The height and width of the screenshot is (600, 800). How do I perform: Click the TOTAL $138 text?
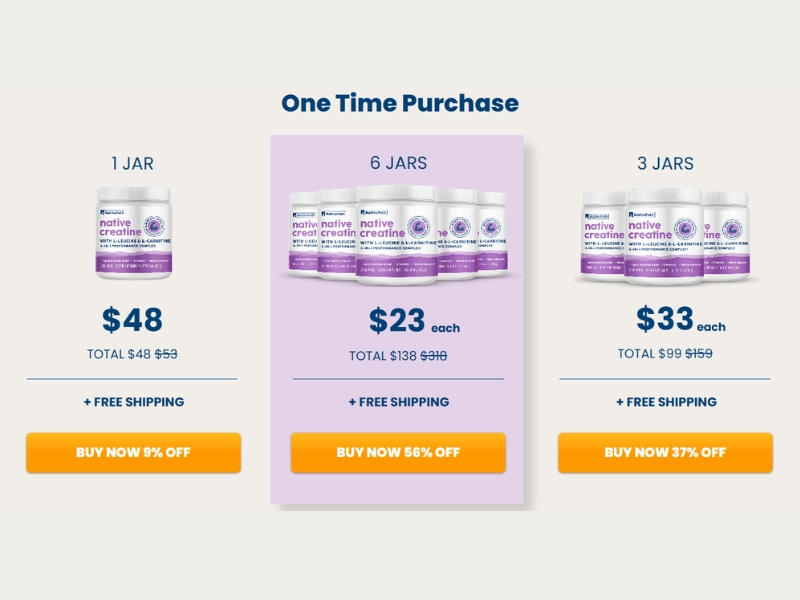point(382,356)
